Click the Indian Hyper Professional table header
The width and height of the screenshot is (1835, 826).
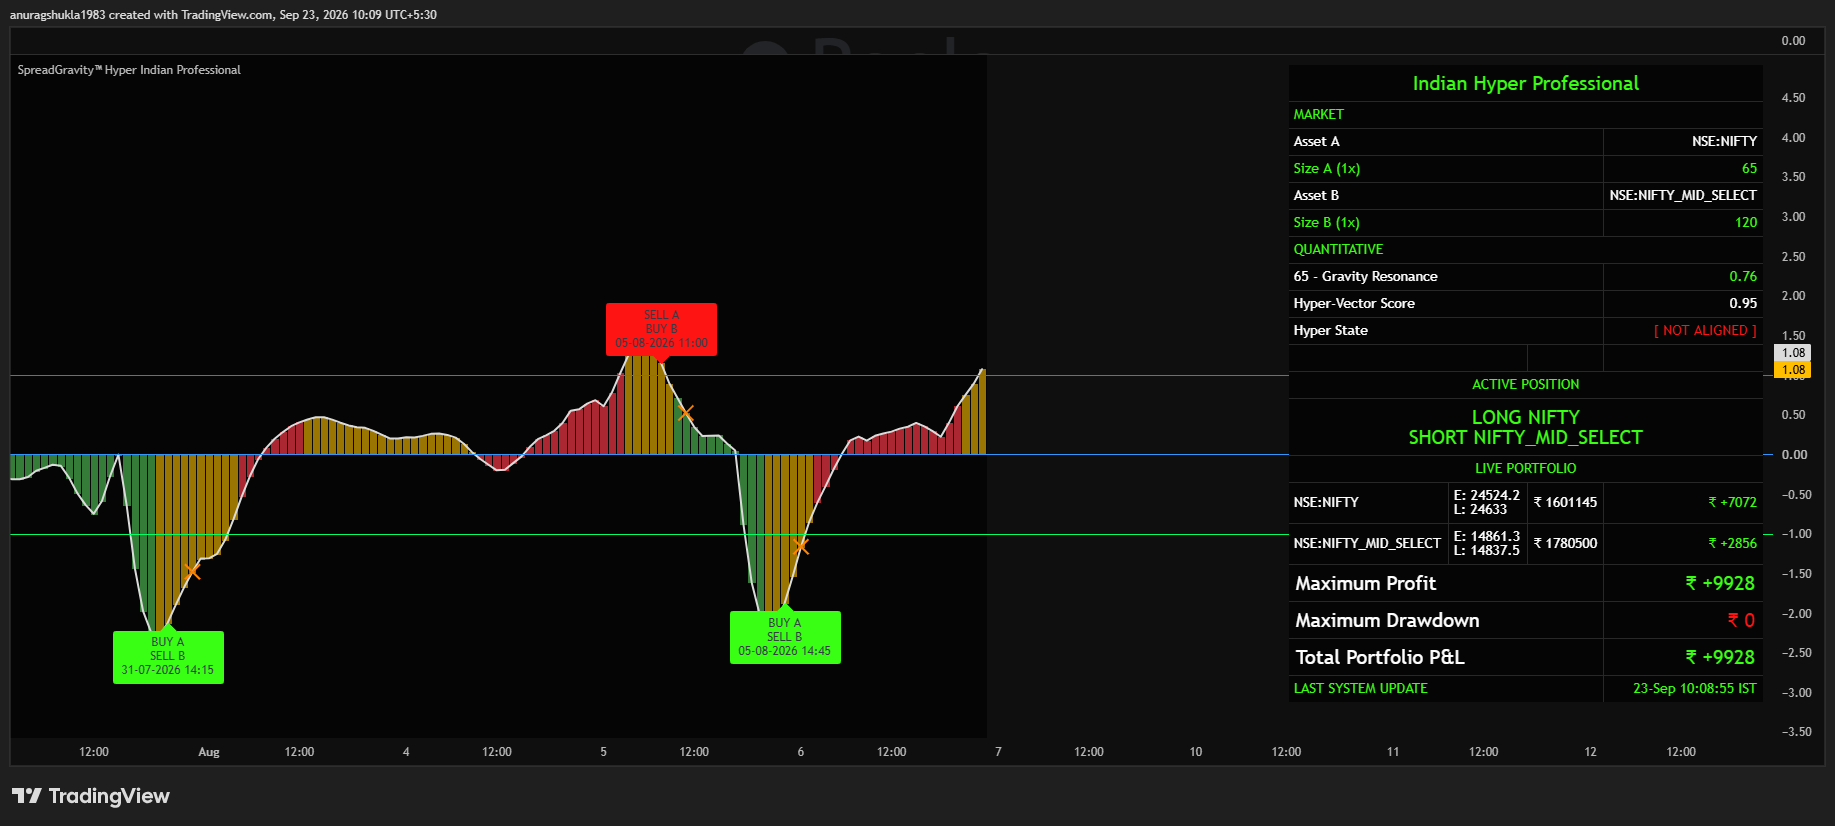pyautogui.click(x=1525, y=83)
